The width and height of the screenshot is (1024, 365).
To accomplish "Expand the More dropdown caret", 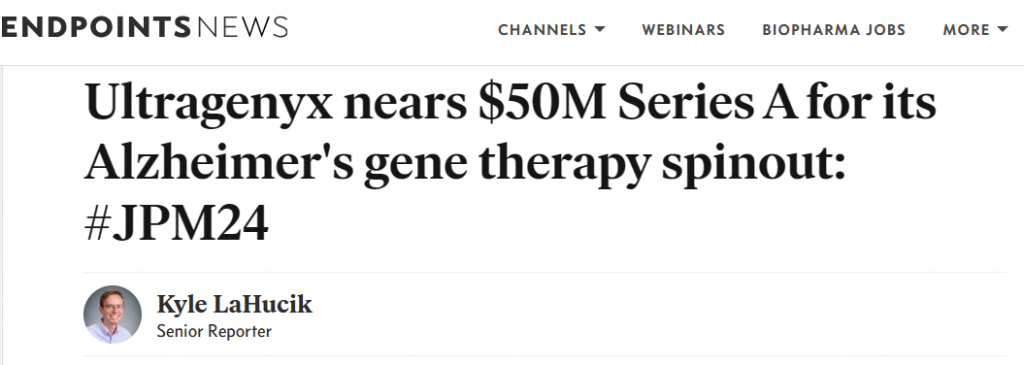I will (1003, 29).
